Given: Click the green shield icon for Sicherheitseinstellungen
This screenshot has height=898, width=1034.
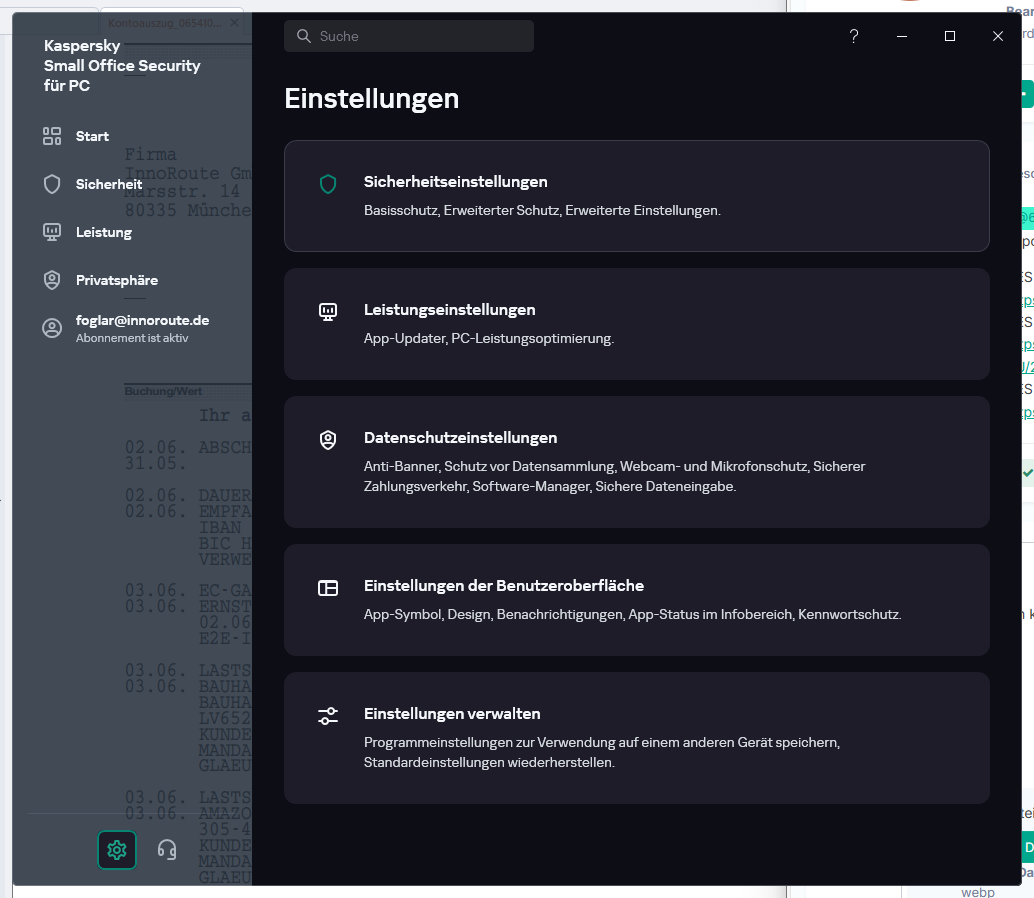Looking at the screenshot, I should coord(328,184).
